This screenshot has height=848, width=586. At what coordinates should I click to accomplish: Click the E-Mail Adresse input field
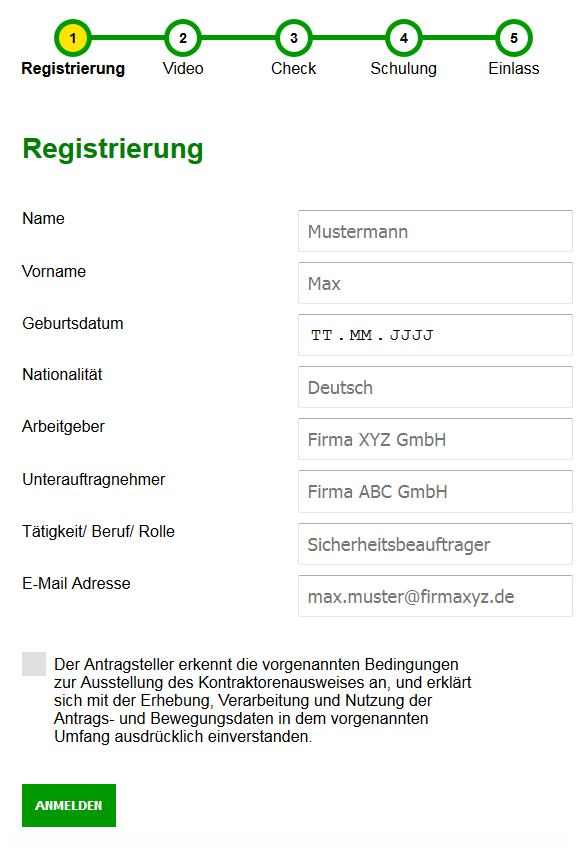[x=435, y=595]
